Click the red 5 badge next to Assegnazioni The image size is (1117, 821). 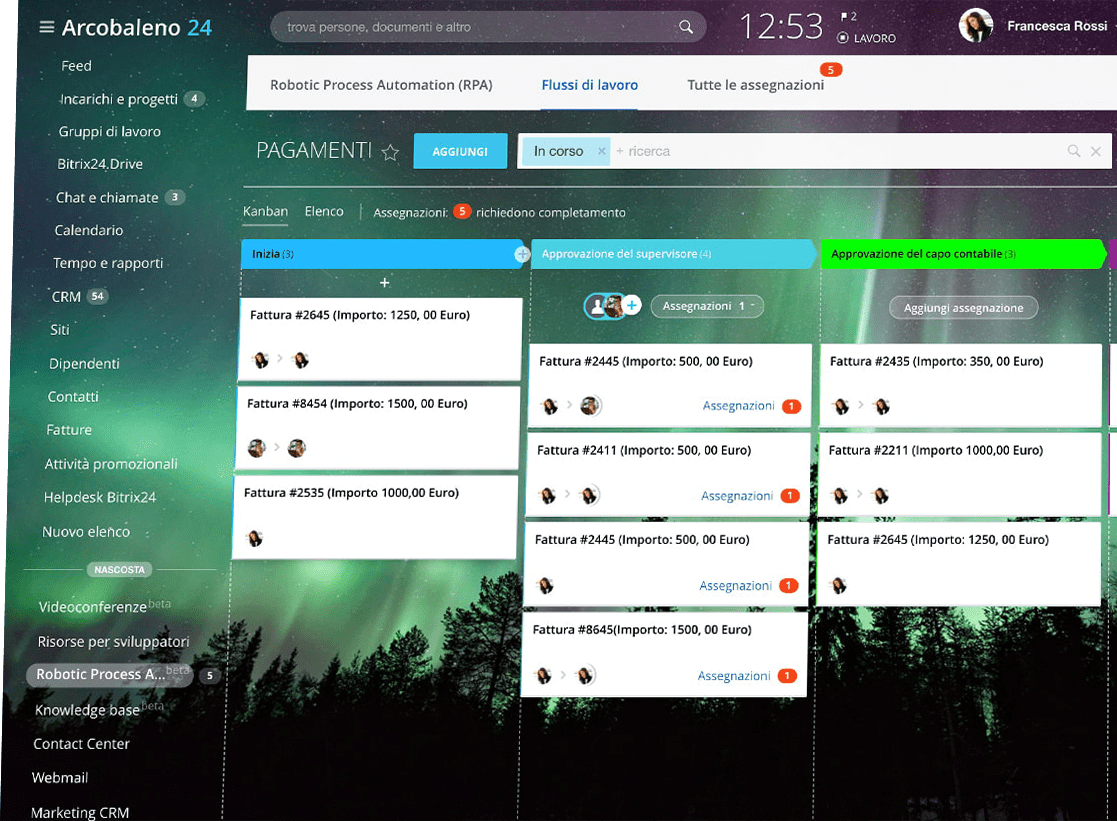(x=462, y=212)
